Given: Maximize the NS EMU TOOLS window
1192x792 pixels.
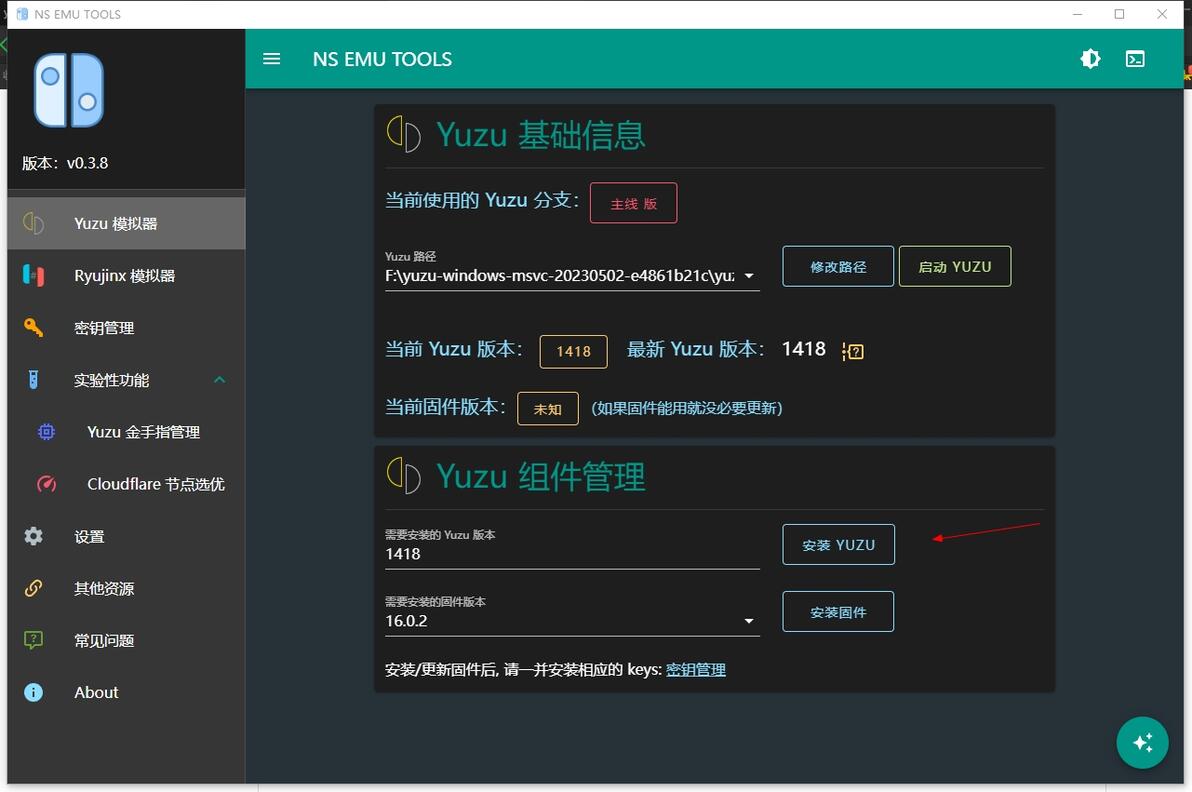Looking at the screenshot, I should pos(1119,14).
